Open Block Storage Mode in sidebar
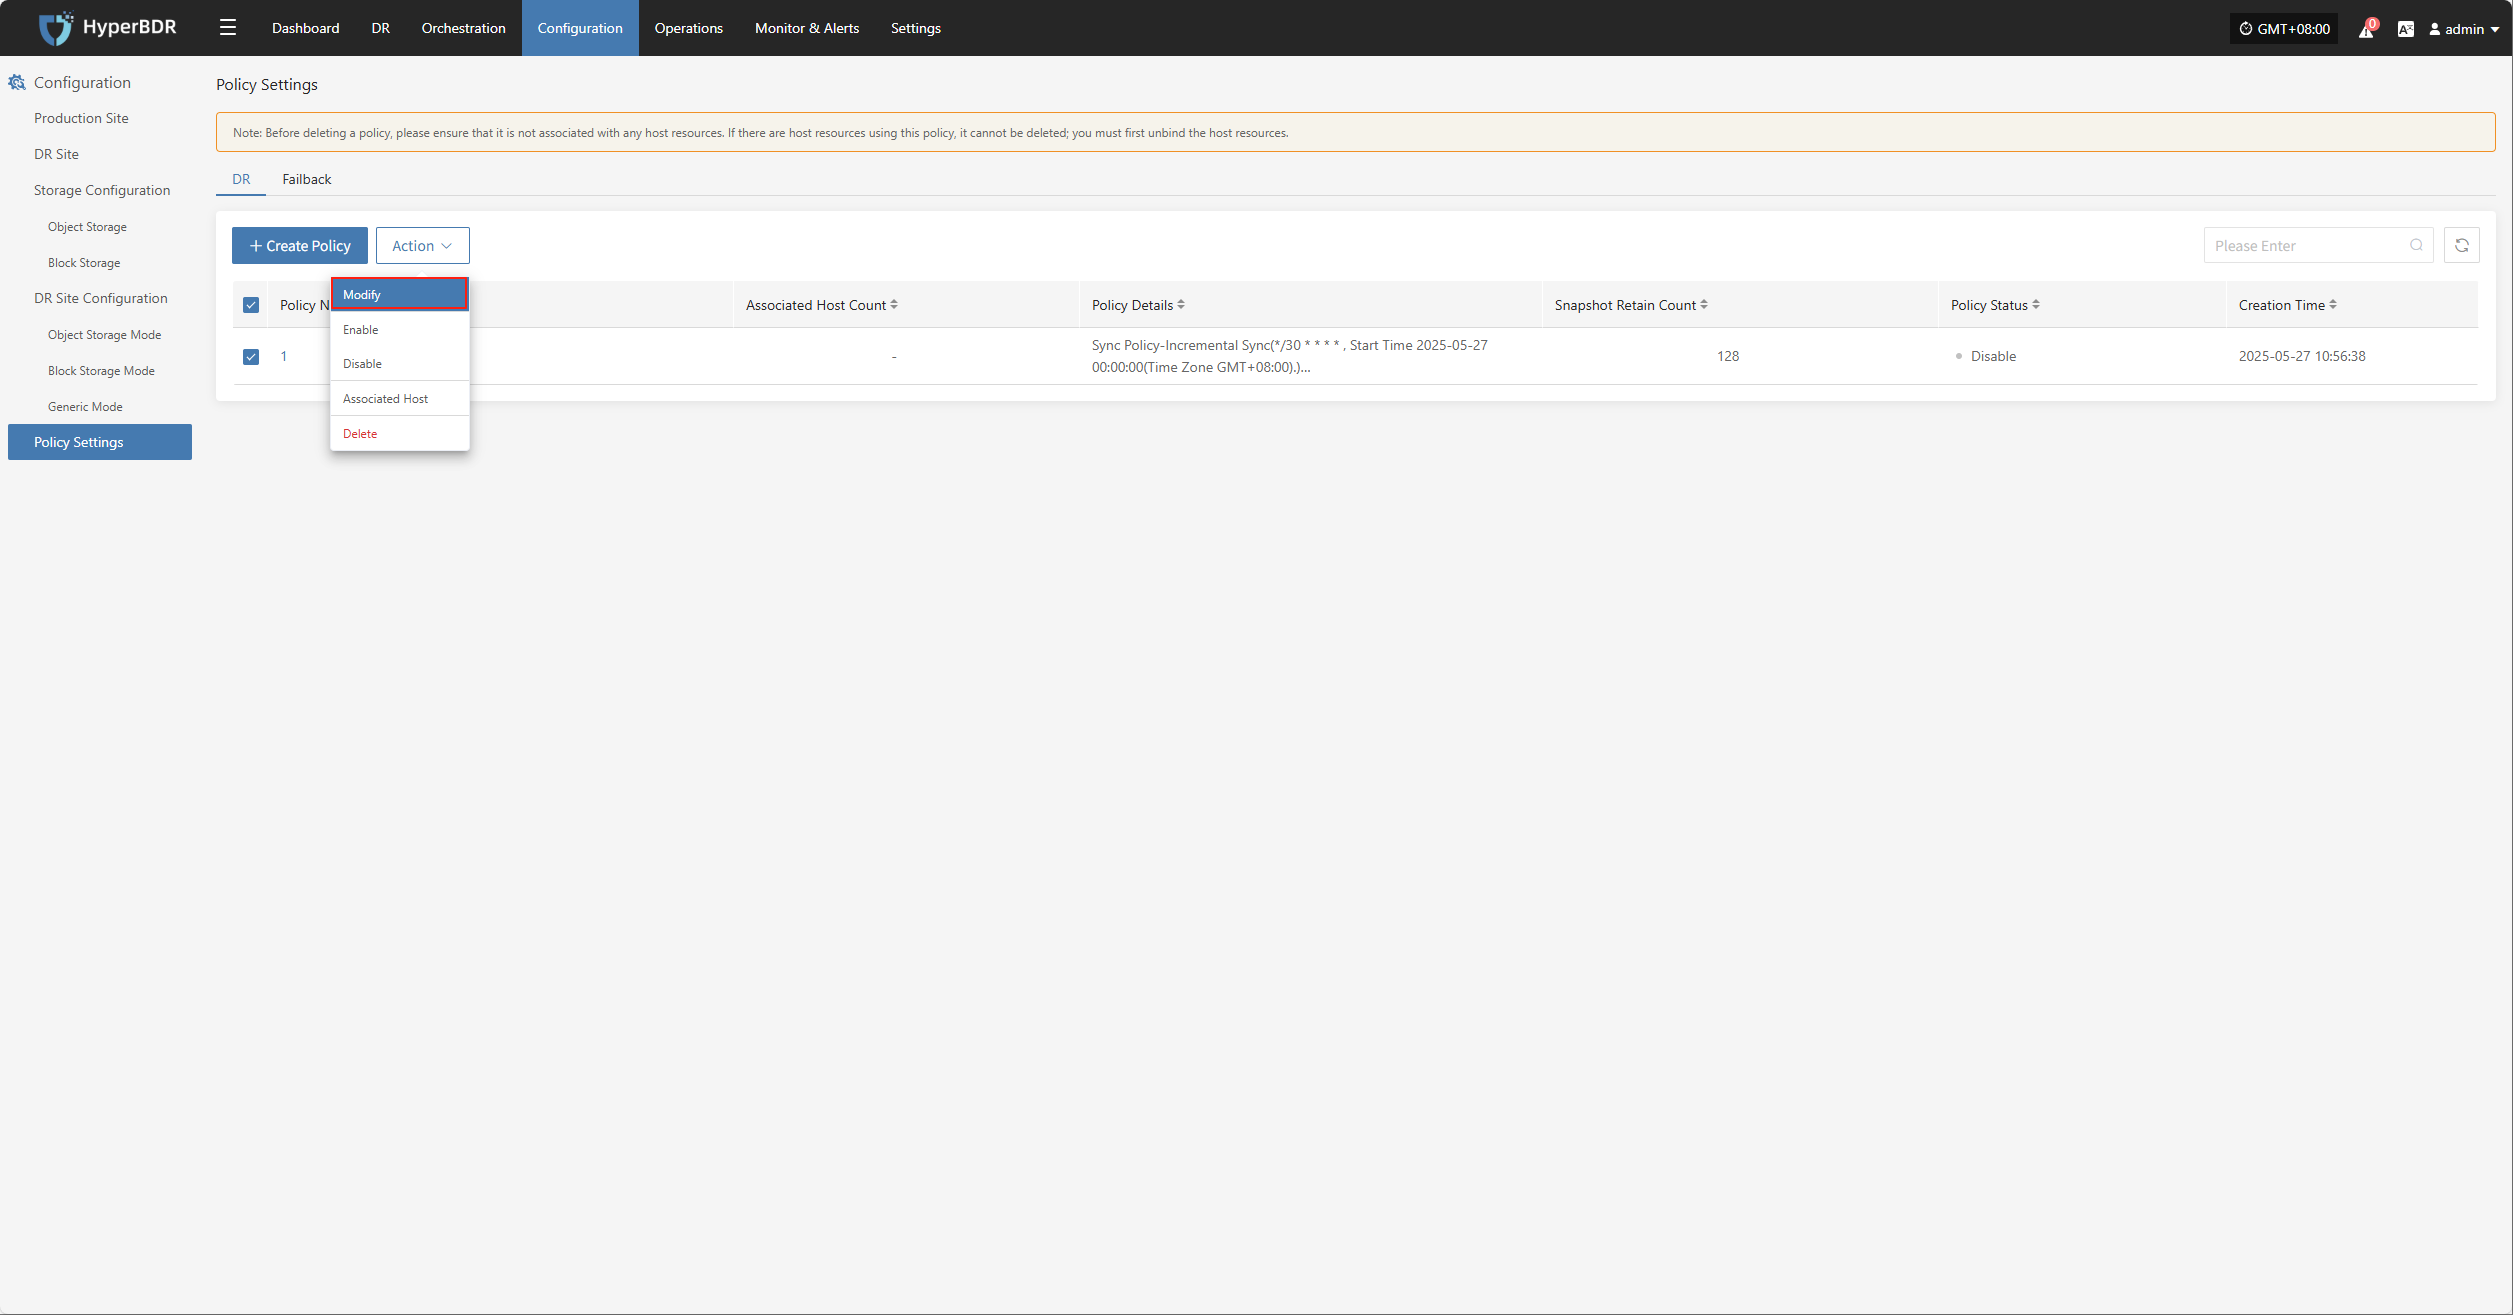Screen dimensions: 2513x1315 [101, 371]
